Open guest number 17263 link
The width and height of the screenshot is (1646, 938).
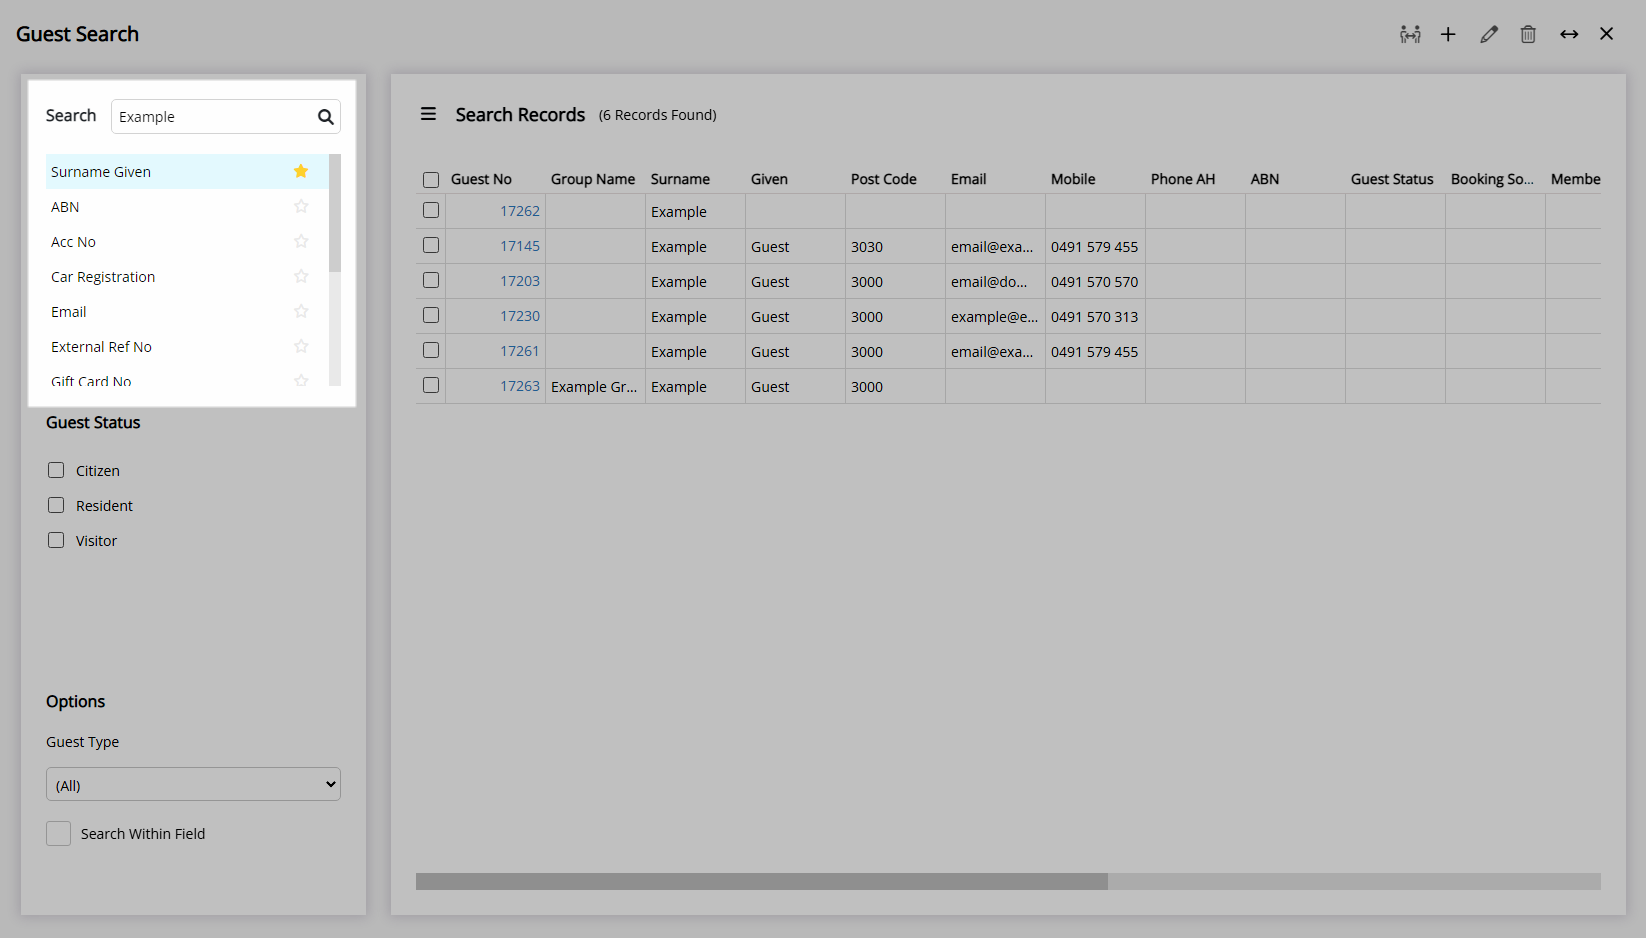520,386
